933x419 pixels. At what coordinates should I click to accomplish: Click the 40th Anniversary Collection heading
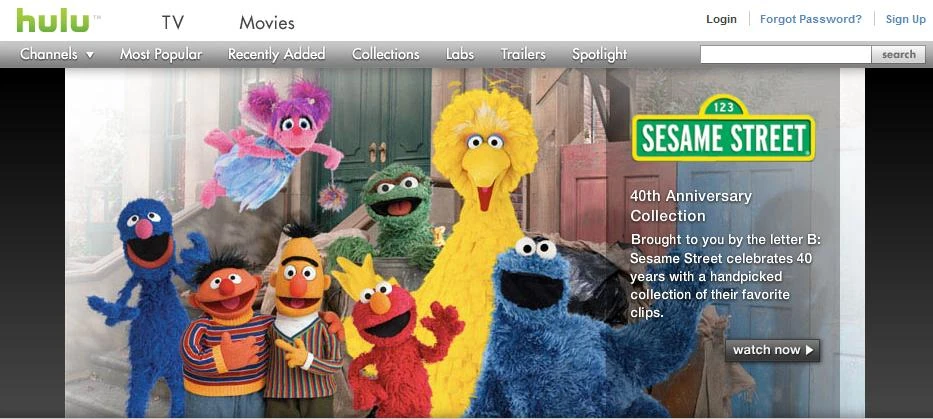[691, 205]
